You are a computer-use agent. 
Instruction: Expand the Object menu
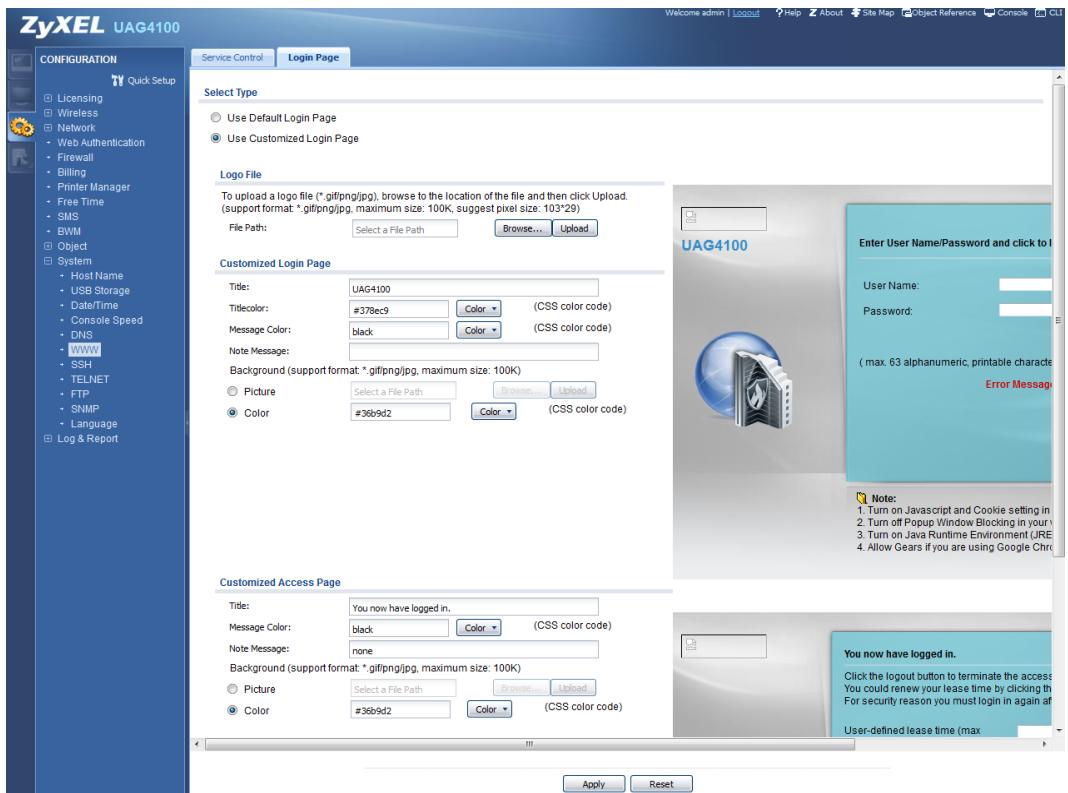pyautogui.click(x=48, y=247)
